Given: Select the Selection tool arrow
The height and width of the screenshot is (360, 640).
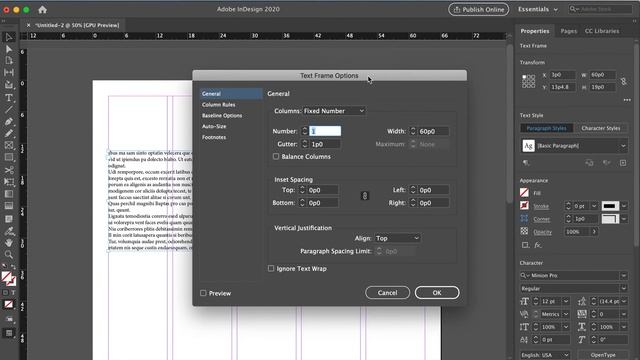Looking at the screenshot, I should point(9,37).
